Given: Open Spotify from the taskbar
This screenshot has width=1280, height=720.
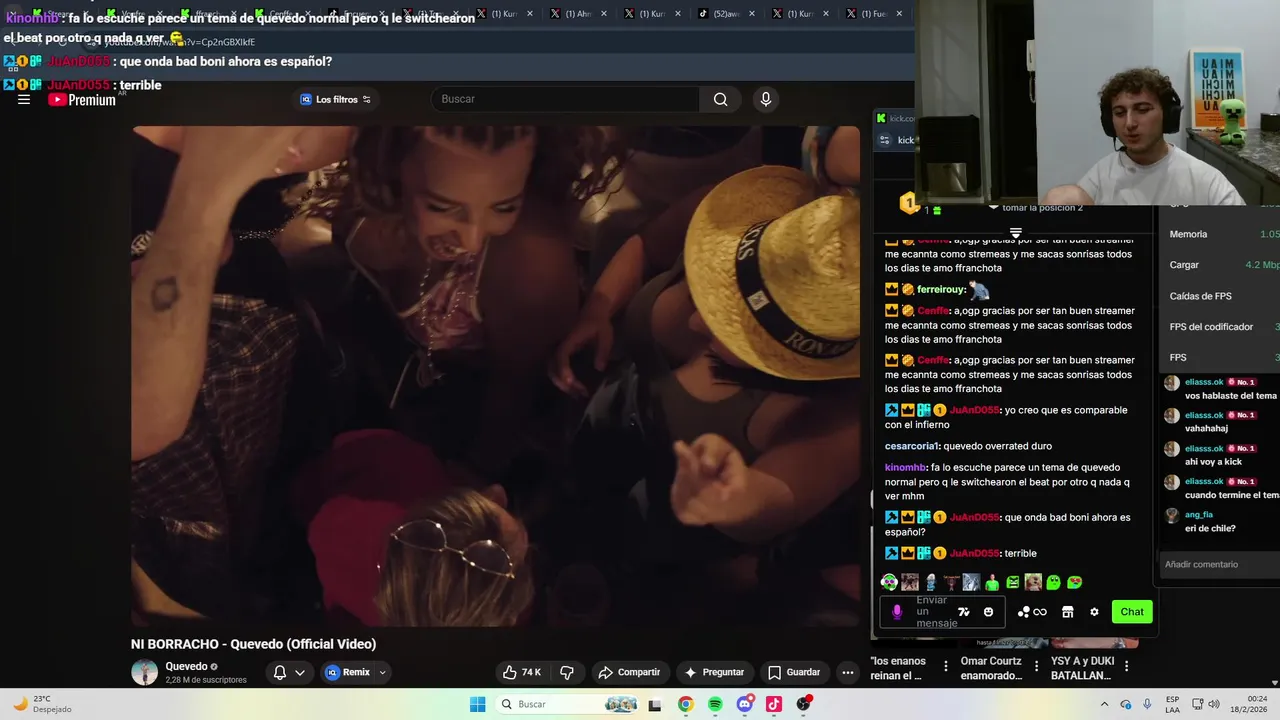Looking at the screenshot, I should coord(715,704).
